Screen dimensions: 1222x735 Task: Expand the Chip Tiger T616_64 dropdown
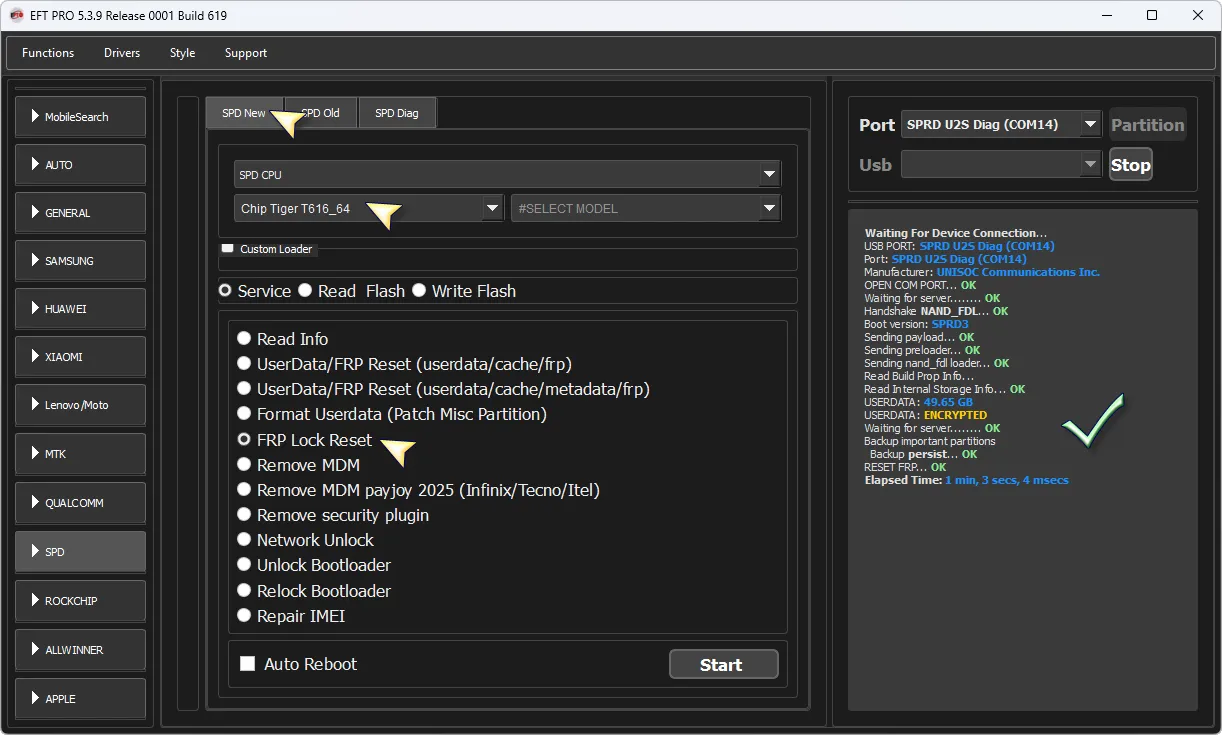492,209
